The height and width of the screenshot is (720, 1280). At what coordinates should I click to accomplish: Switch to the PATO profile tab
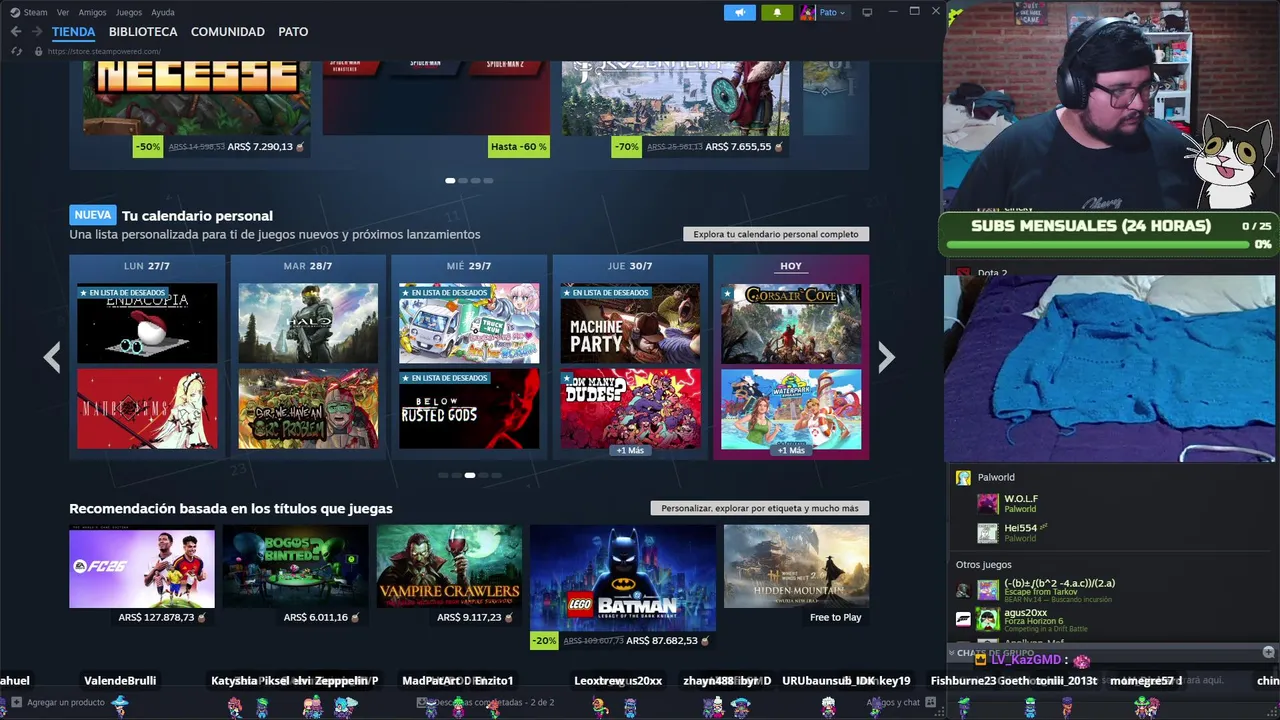pos(293,32)
